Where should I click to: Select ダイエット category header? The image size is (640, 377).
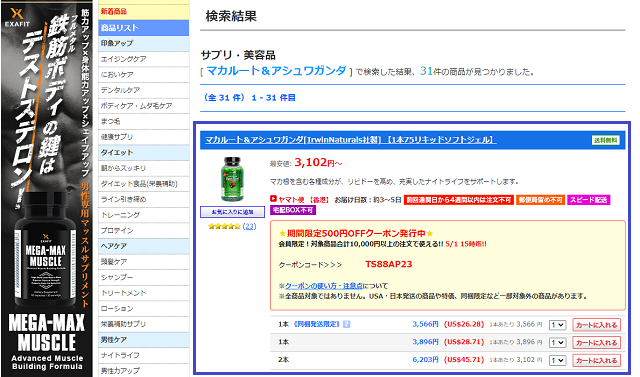pyautogui.click(x=143, y=153)
